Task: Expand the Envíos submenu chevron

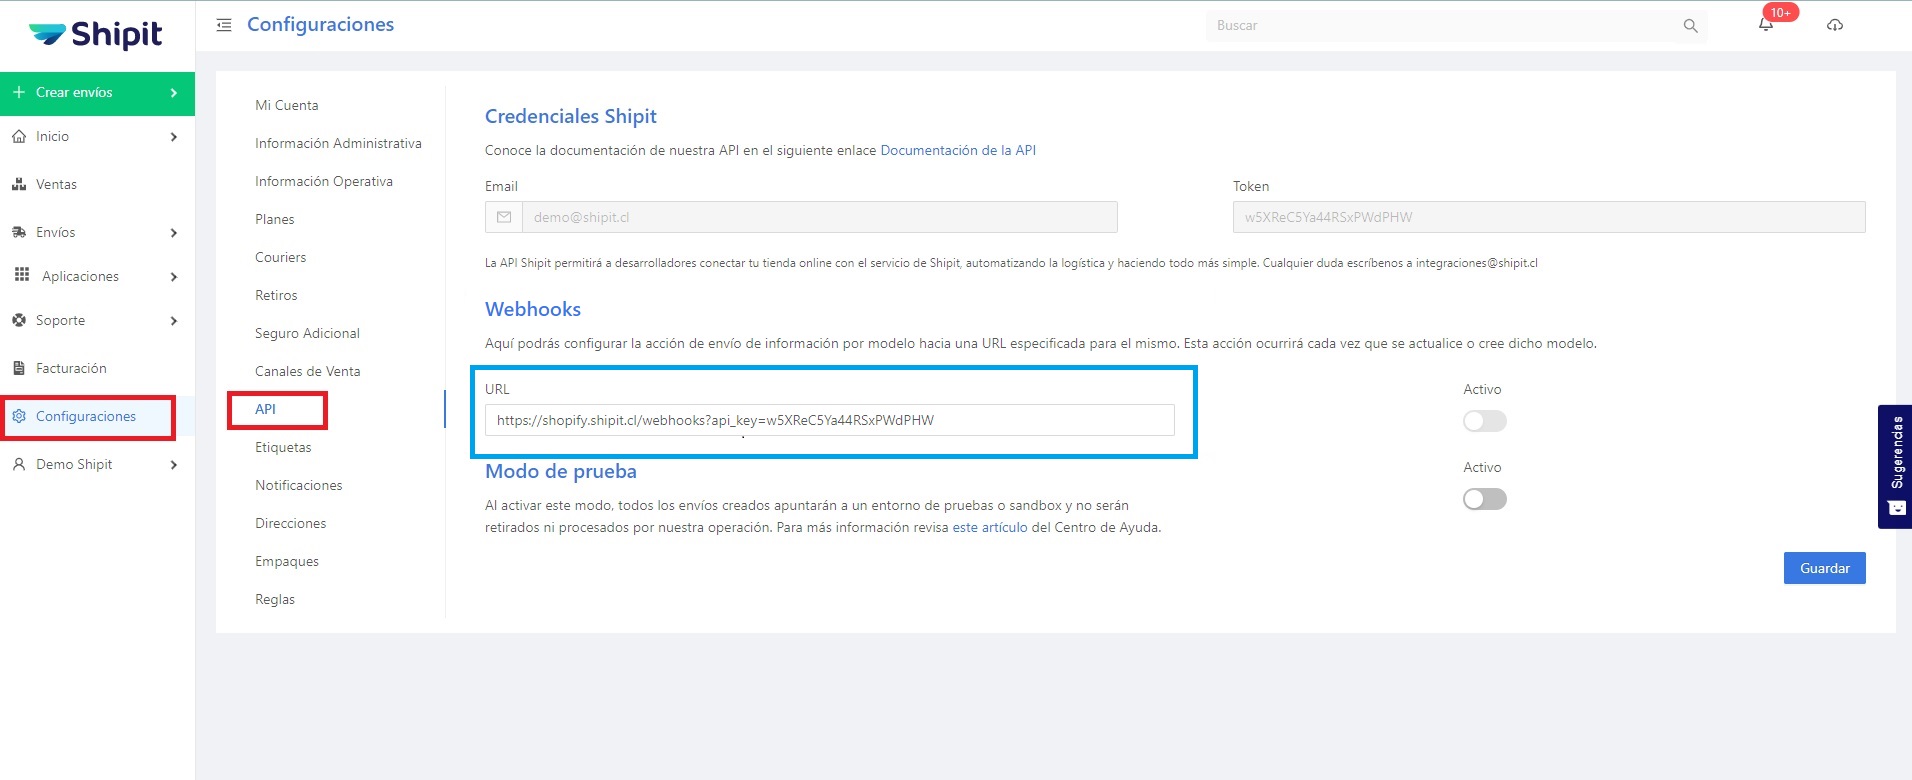Action: pyautogui.click(x=174, y=233)
